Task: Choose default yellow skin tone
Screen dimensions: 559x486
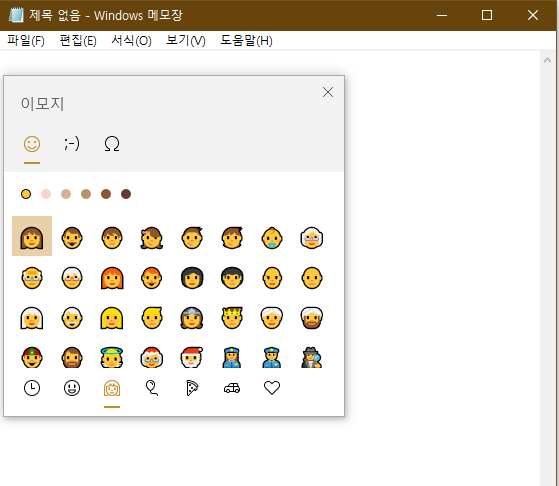Action: 26,194
